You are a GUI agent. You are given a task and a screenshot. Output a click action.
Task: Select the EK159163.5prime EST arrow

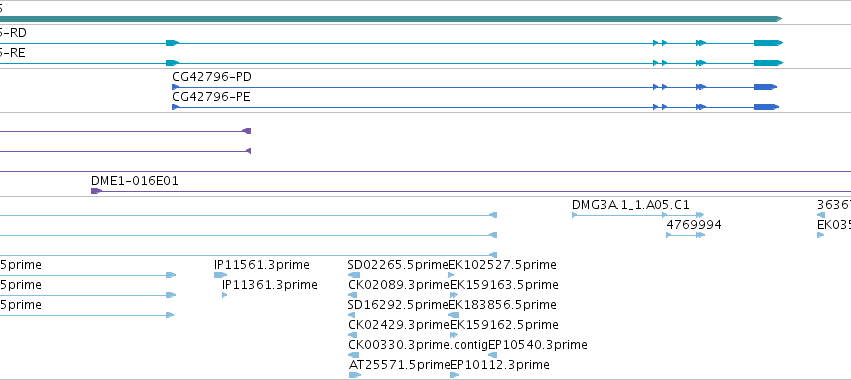click(x=454, y=295)
